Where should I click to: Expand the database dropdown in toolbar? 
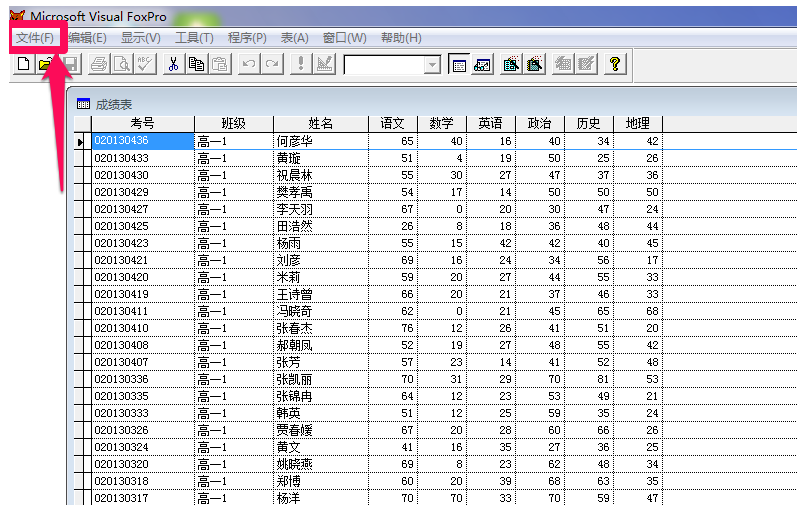click(x=432, y=64)
